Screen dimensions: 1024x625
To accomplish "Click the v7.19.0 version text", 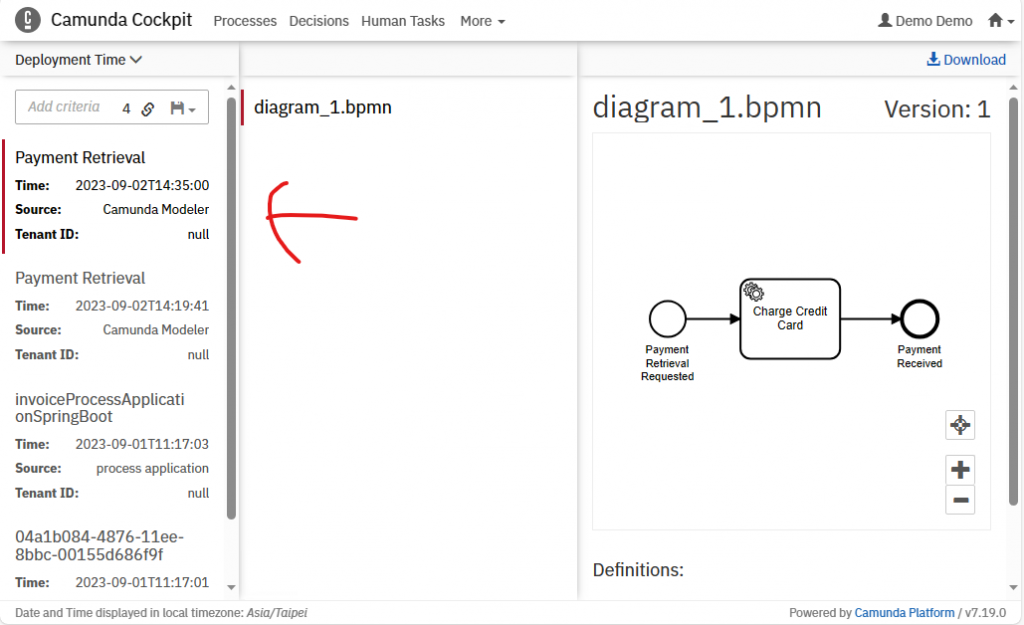I will 985,613.
